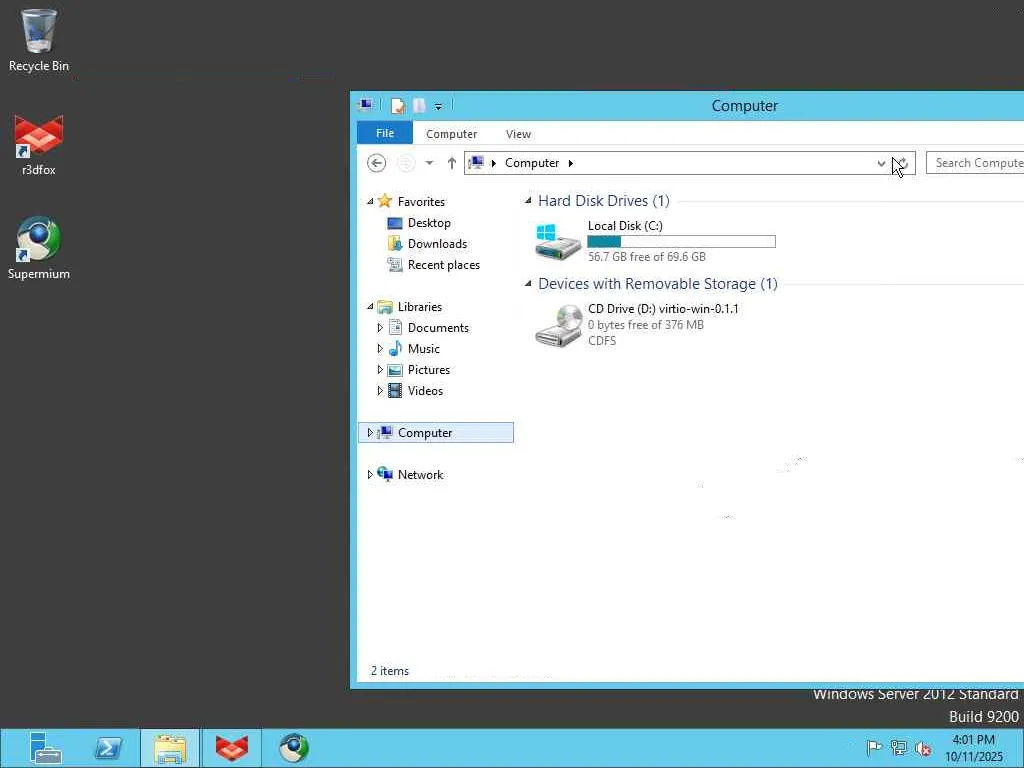Select the Videos library
Image resolution: width=1024 pixels, height=768 pixels.
click(425, 391)
